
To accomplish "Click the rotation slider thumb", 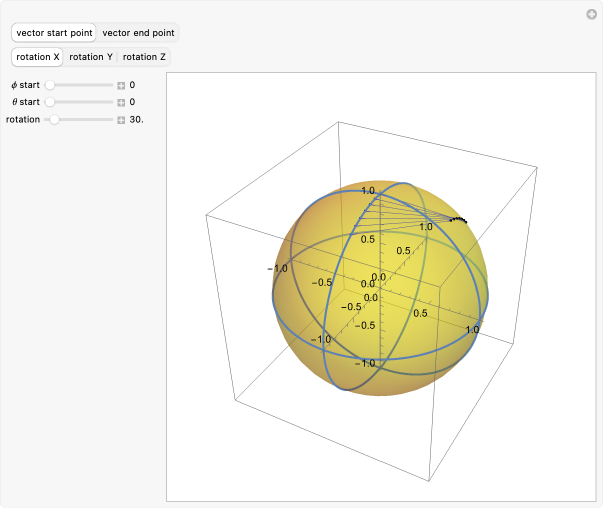I will [x=55, y=120].
